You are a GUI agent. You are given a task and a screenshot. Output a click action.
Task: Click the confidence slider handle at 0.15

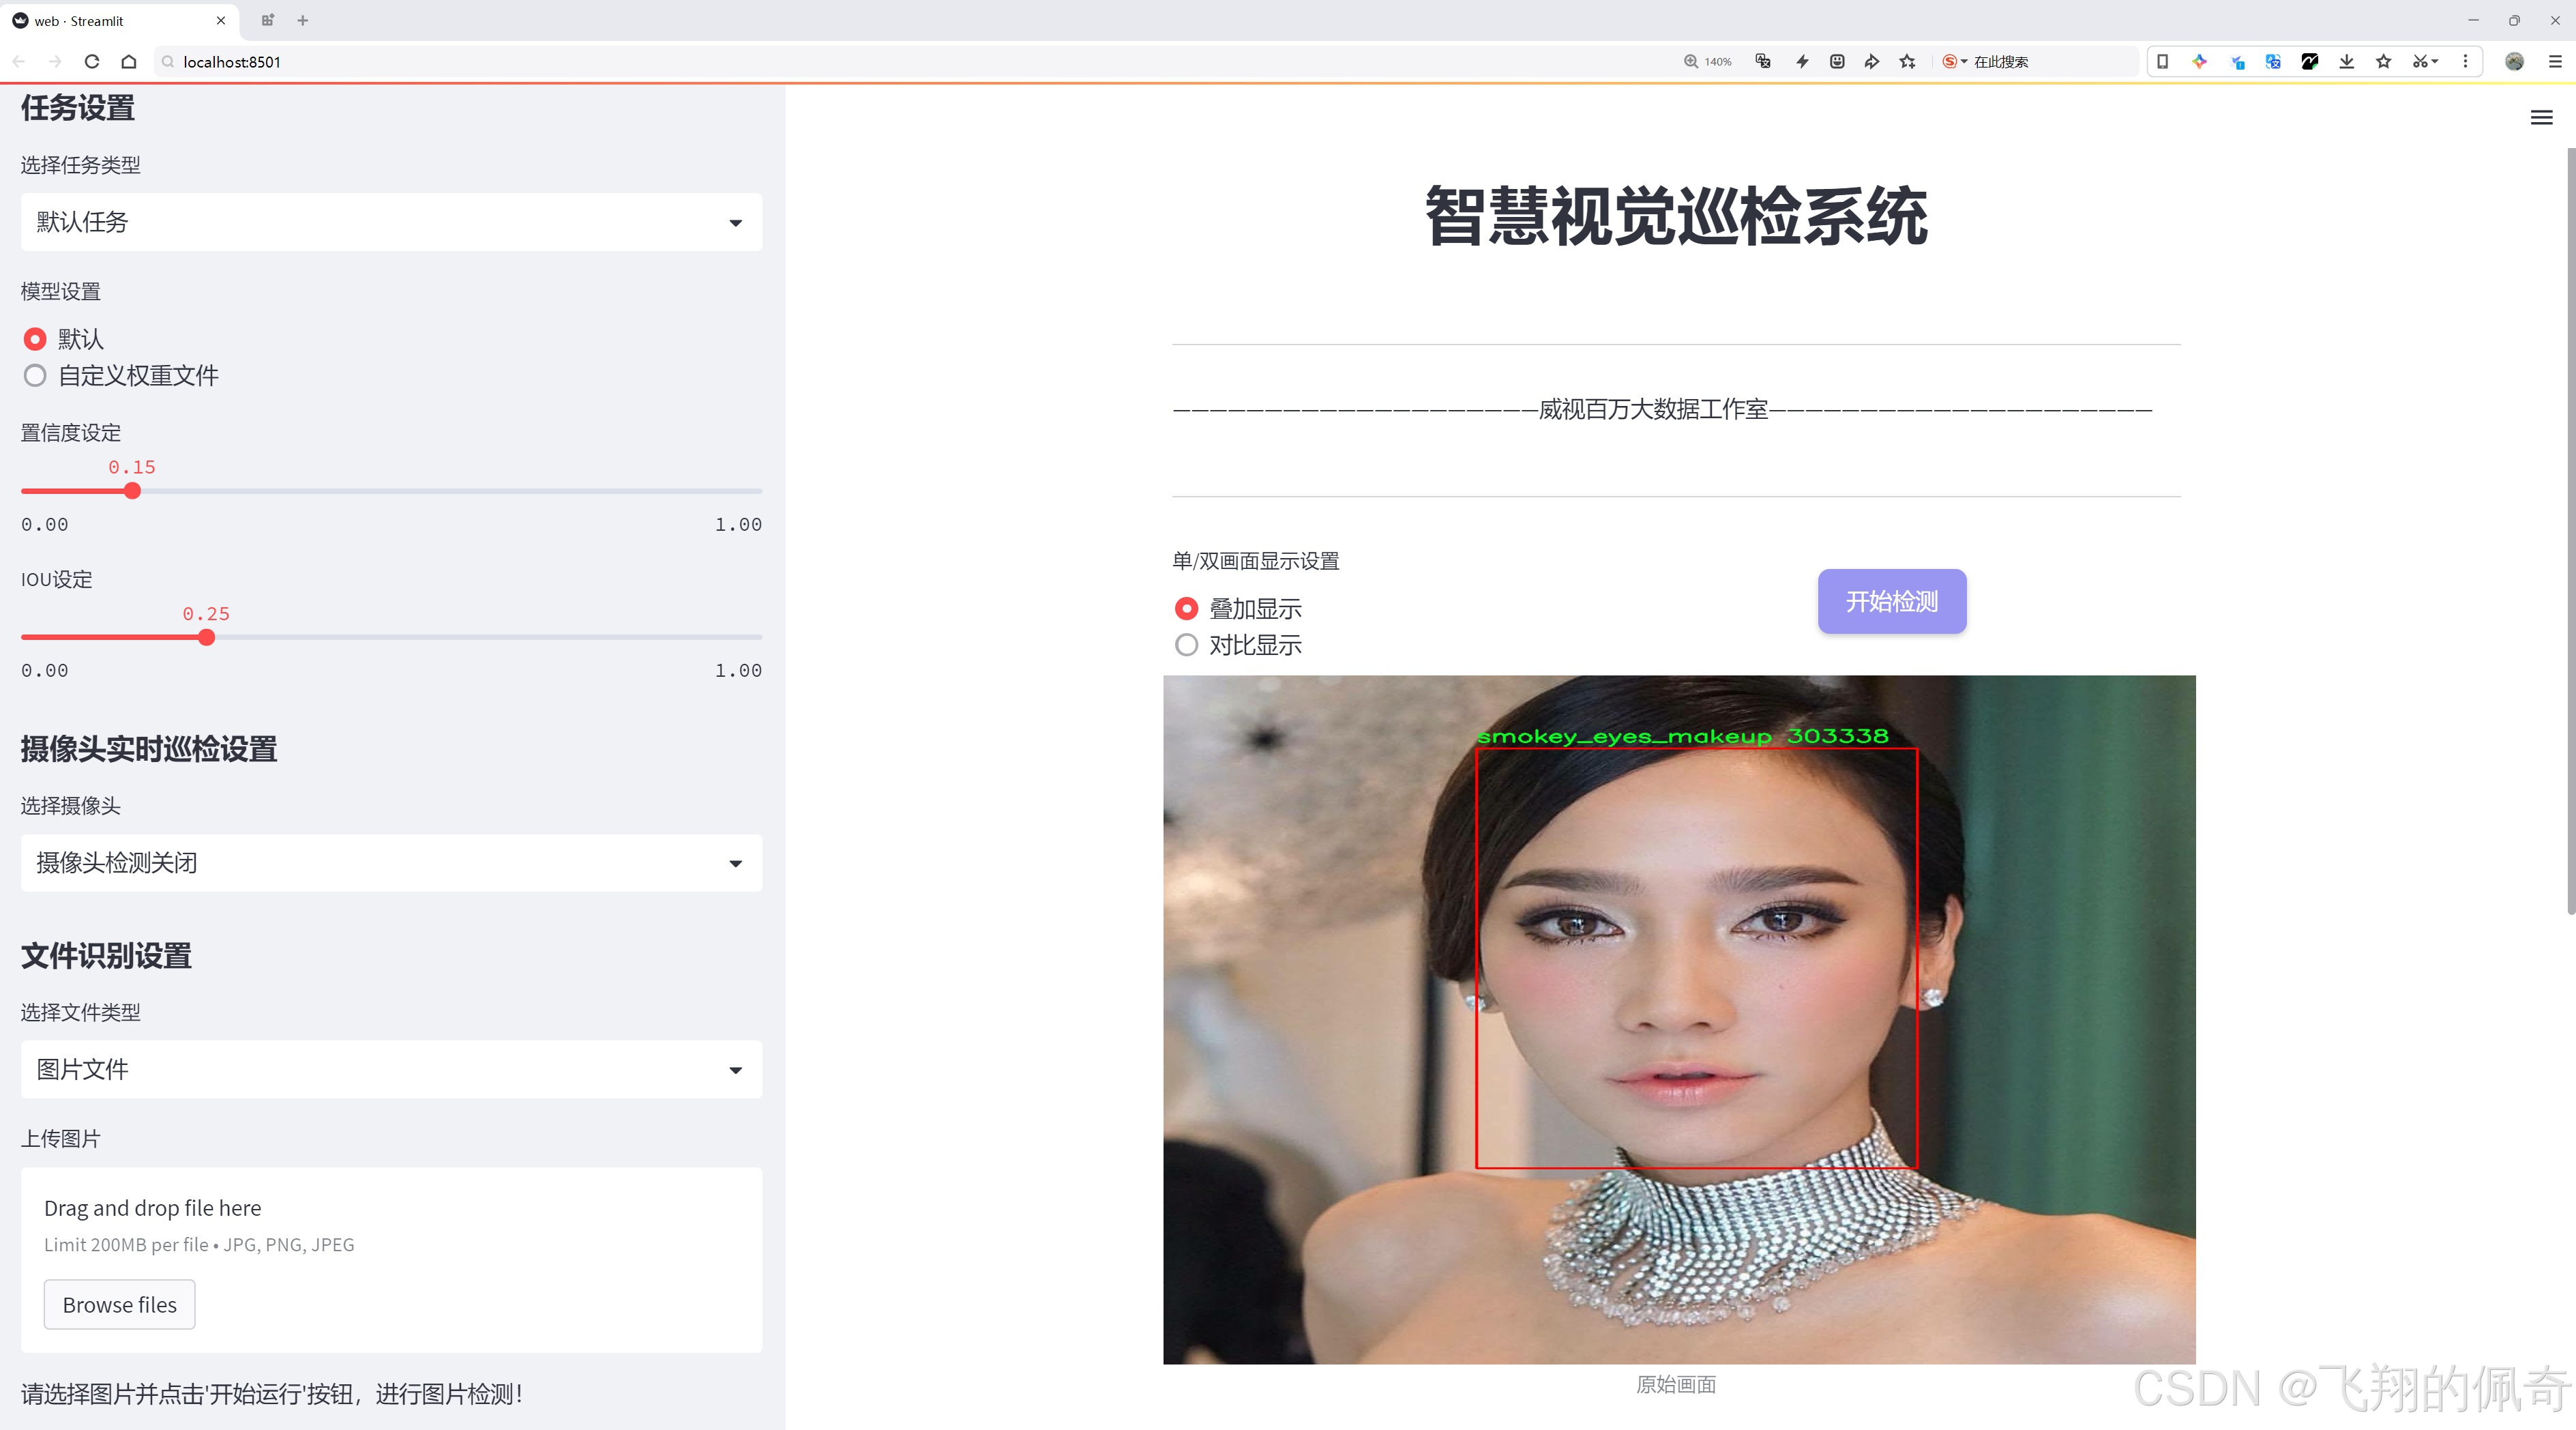pos(132,491)
